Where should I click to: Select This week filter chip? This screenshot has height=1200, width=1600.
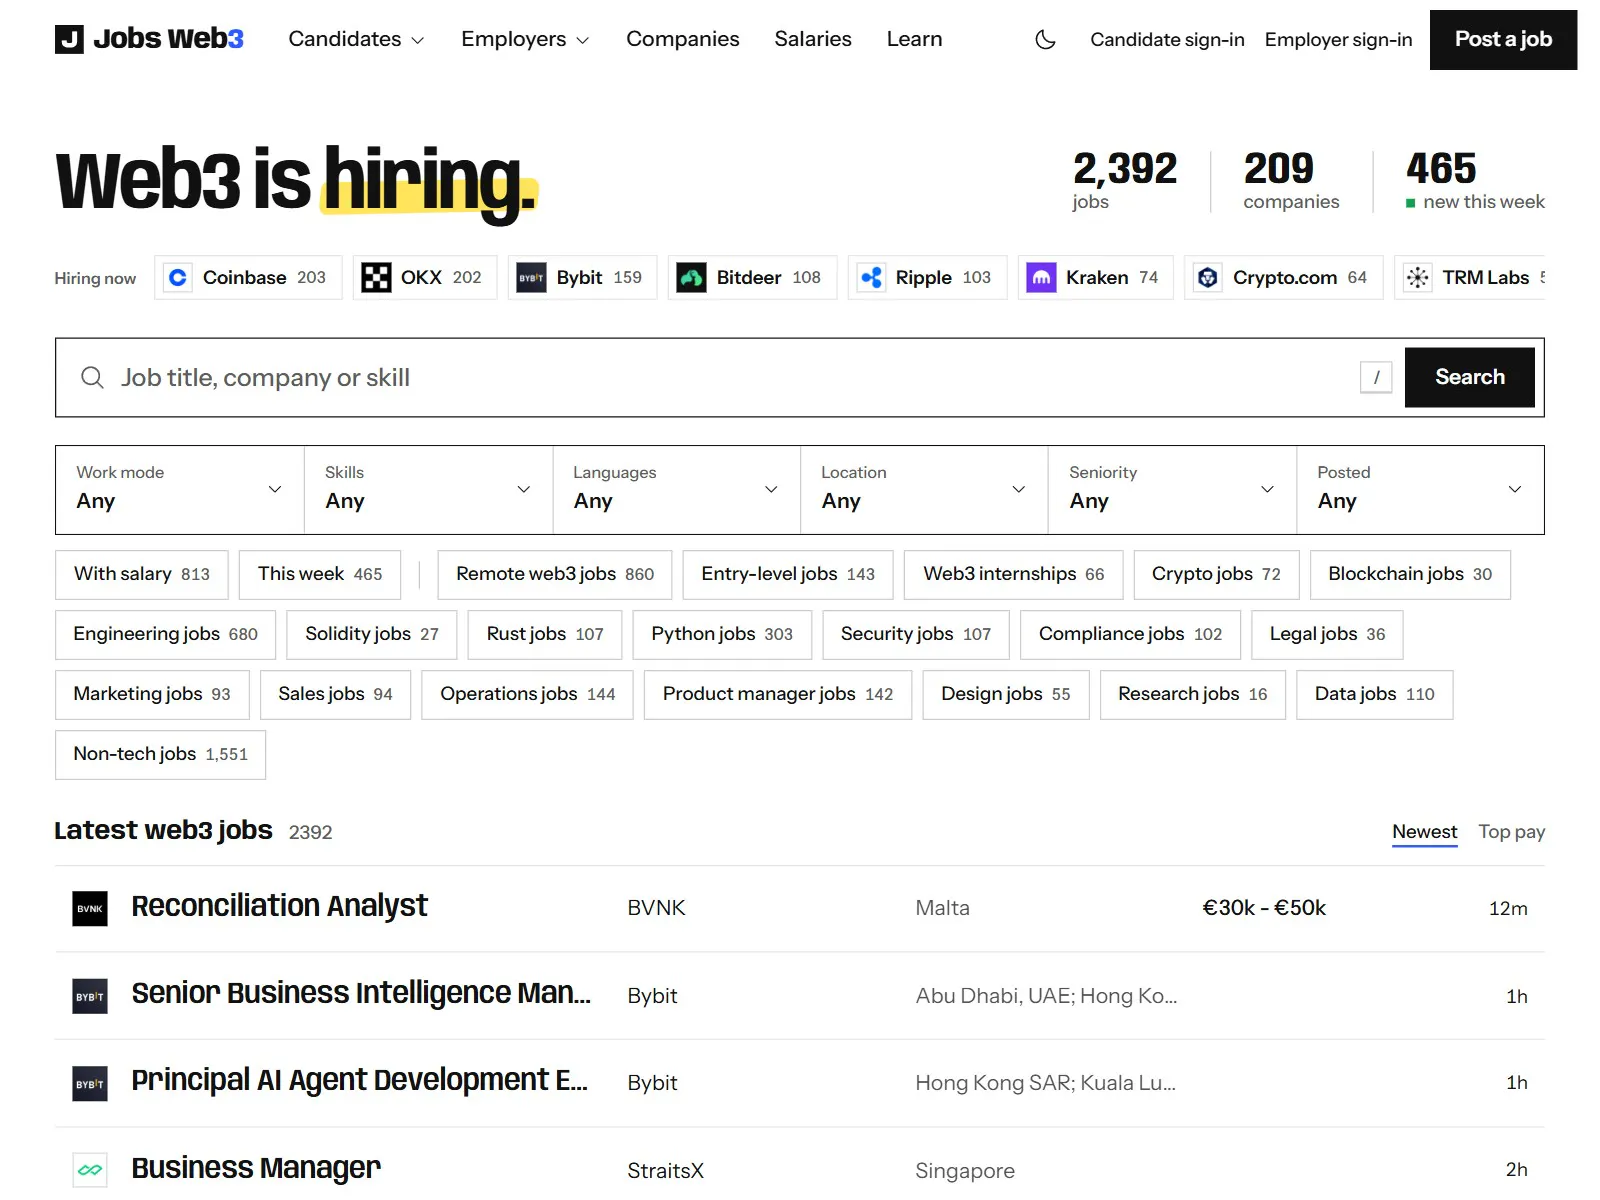pyautogui.click(x=320, y=574)
